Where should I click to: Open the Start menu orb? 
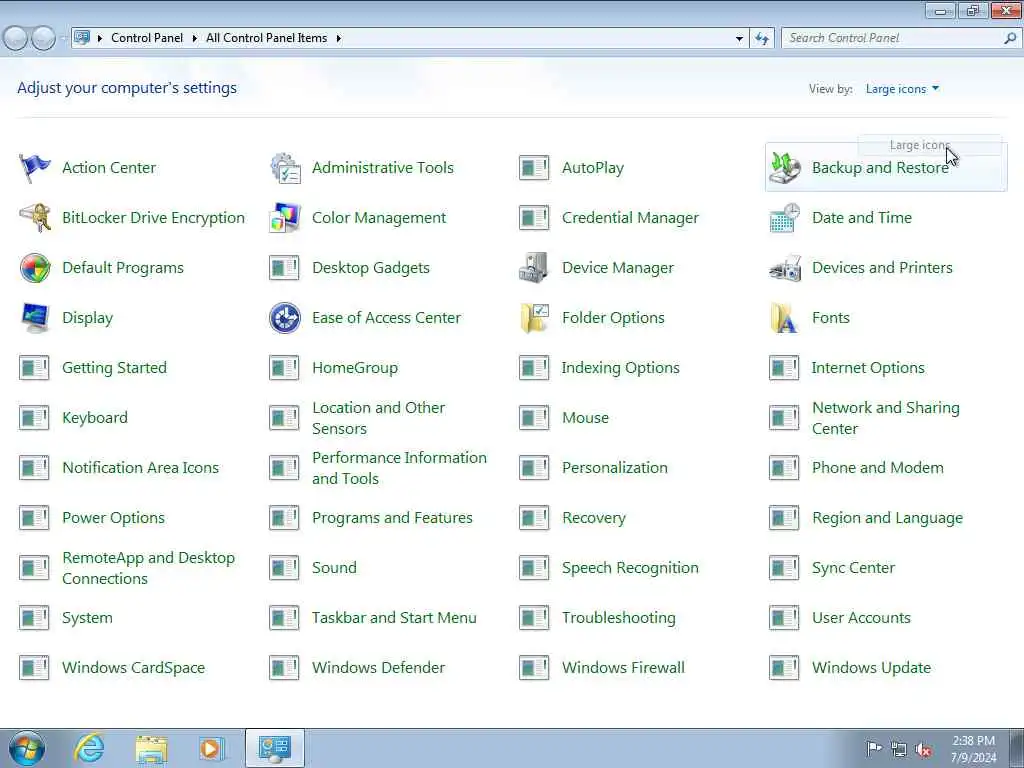tap(27, 748)
